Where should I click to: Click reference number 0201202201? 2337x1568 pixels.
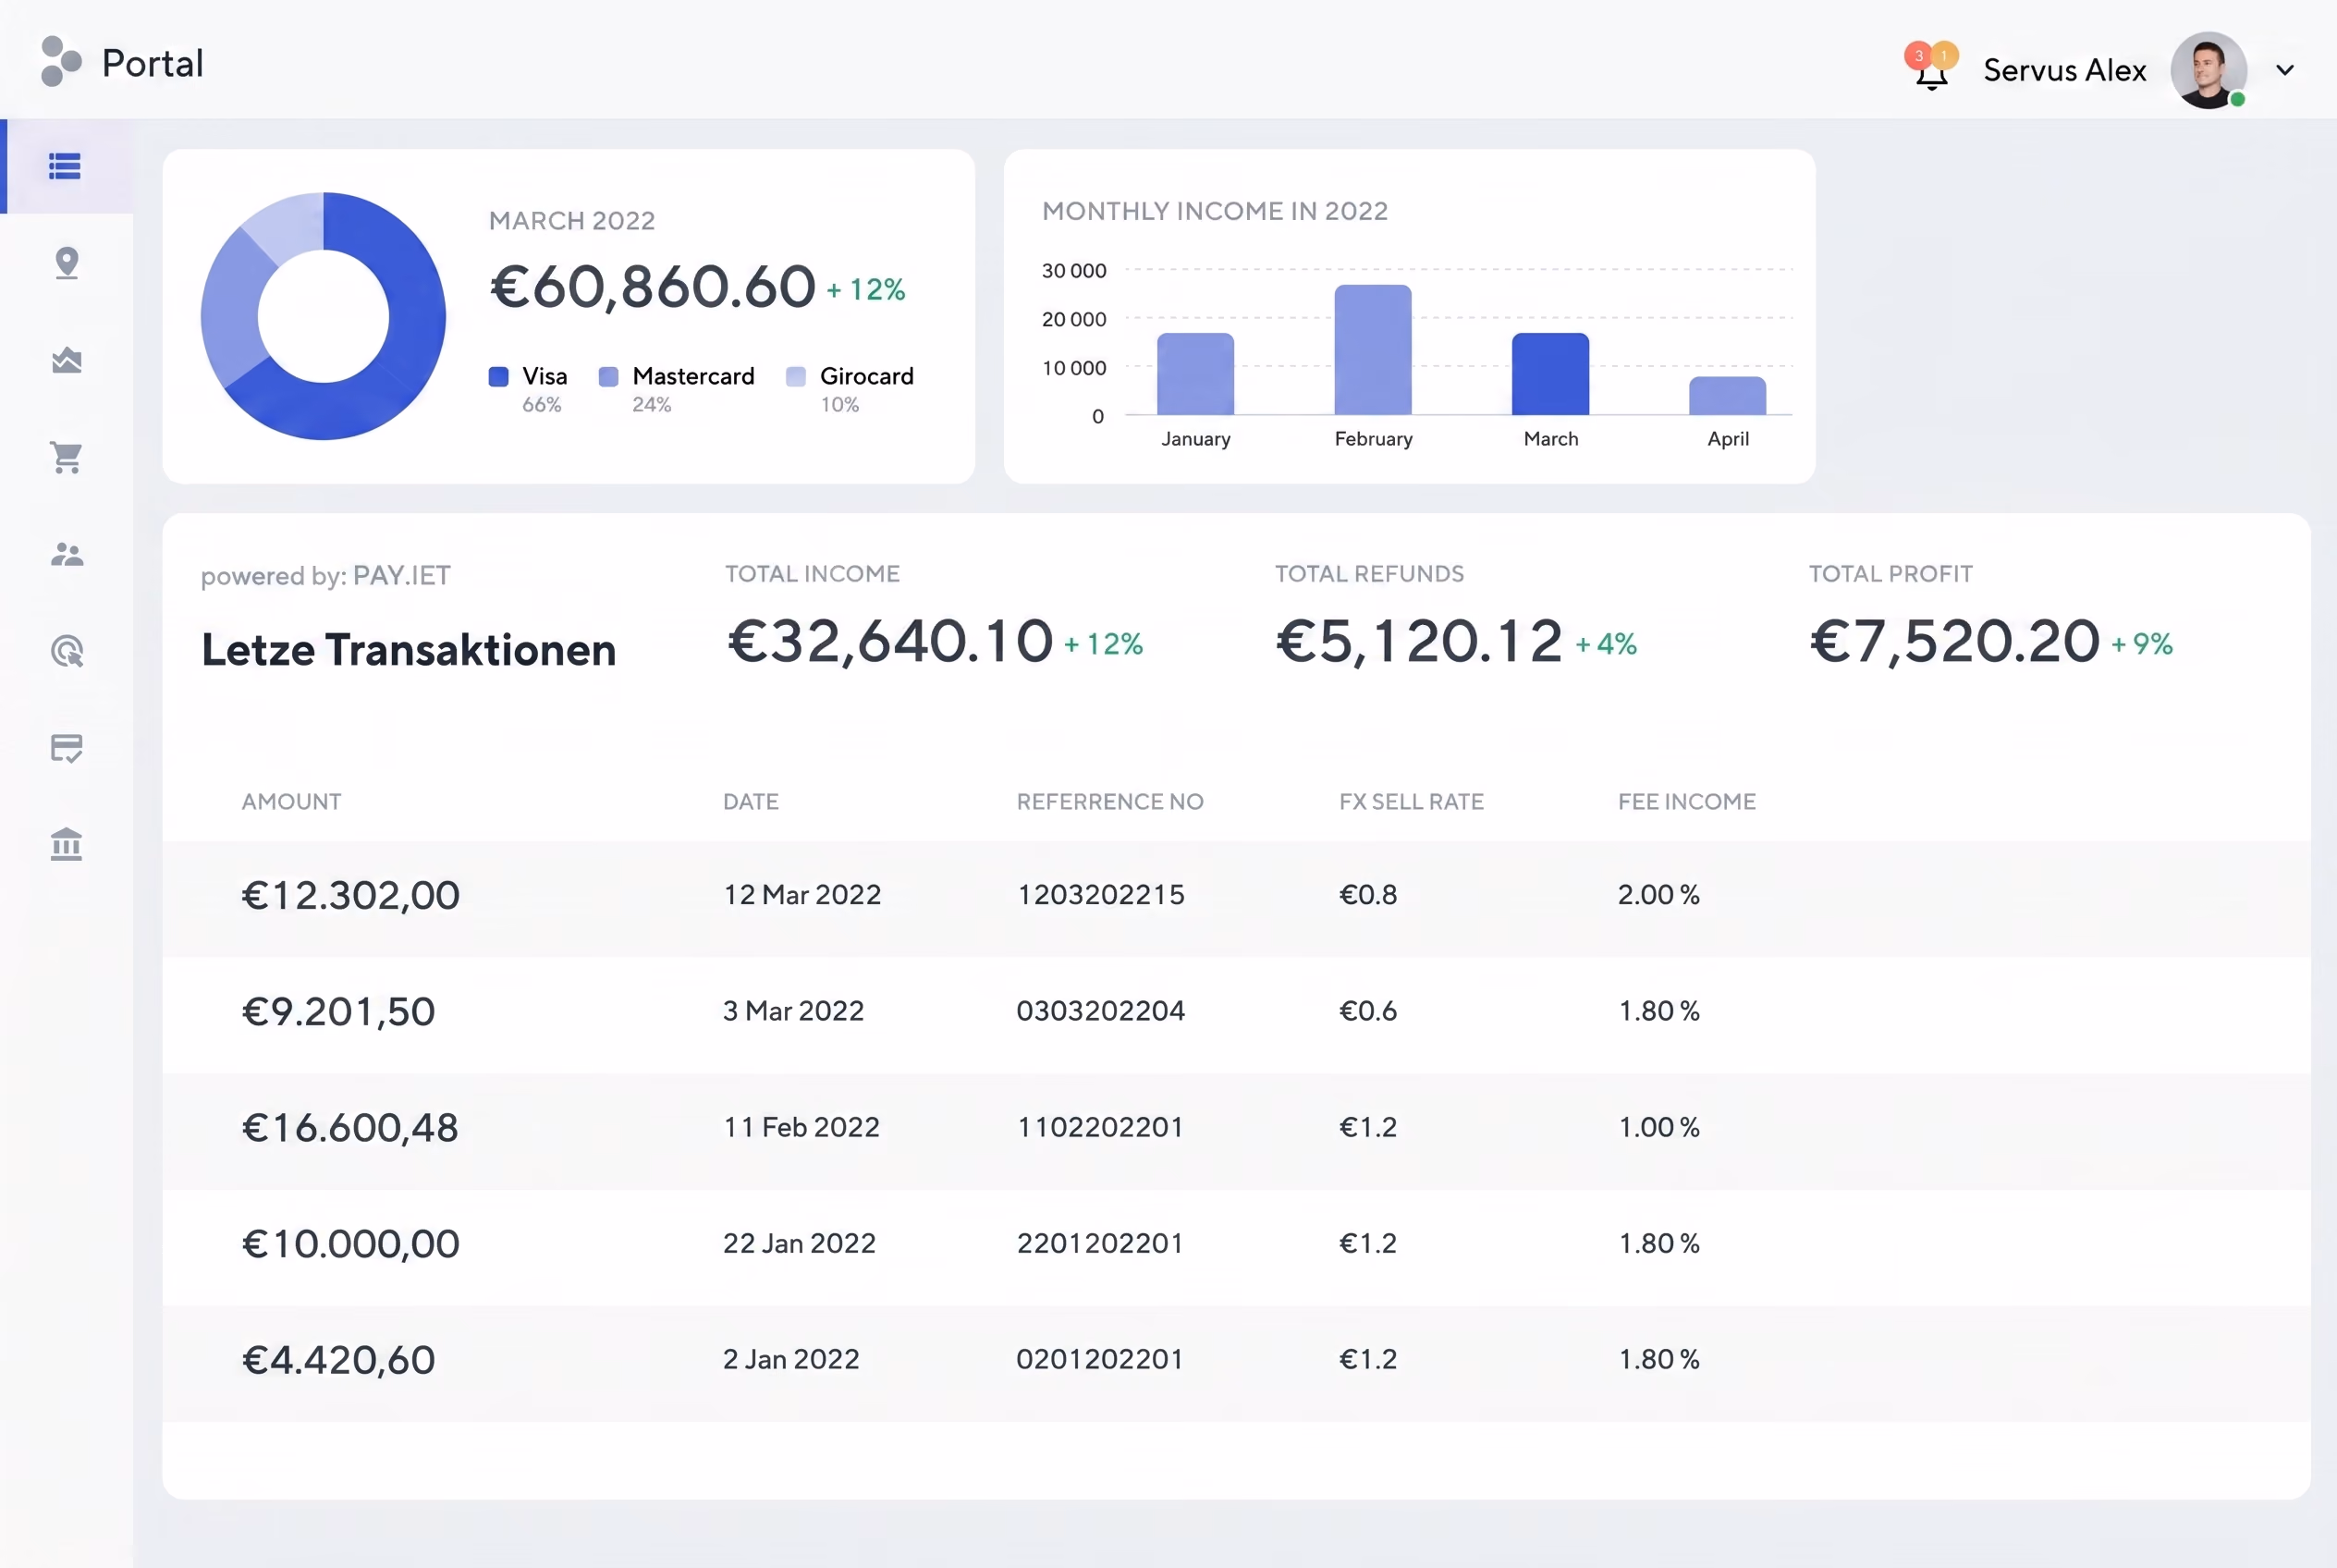click(x=1100, y=1358)
